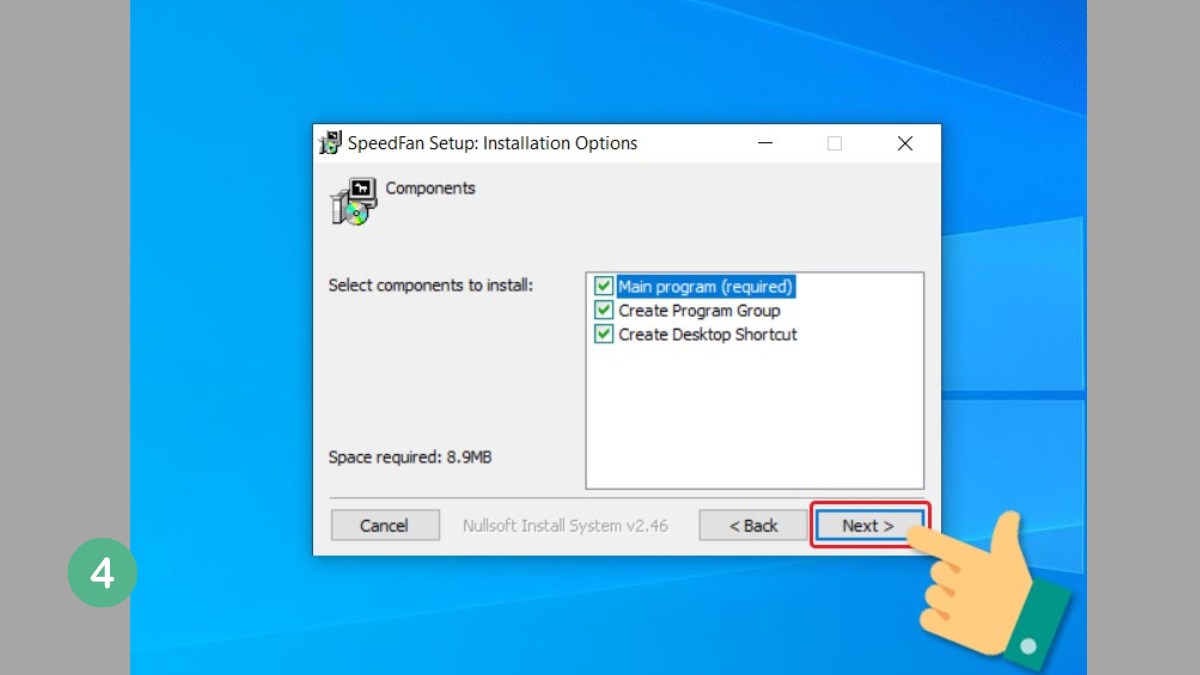Select the Create Program Group label
Viewport: 1200px width, 675px height.
[699, 310]
